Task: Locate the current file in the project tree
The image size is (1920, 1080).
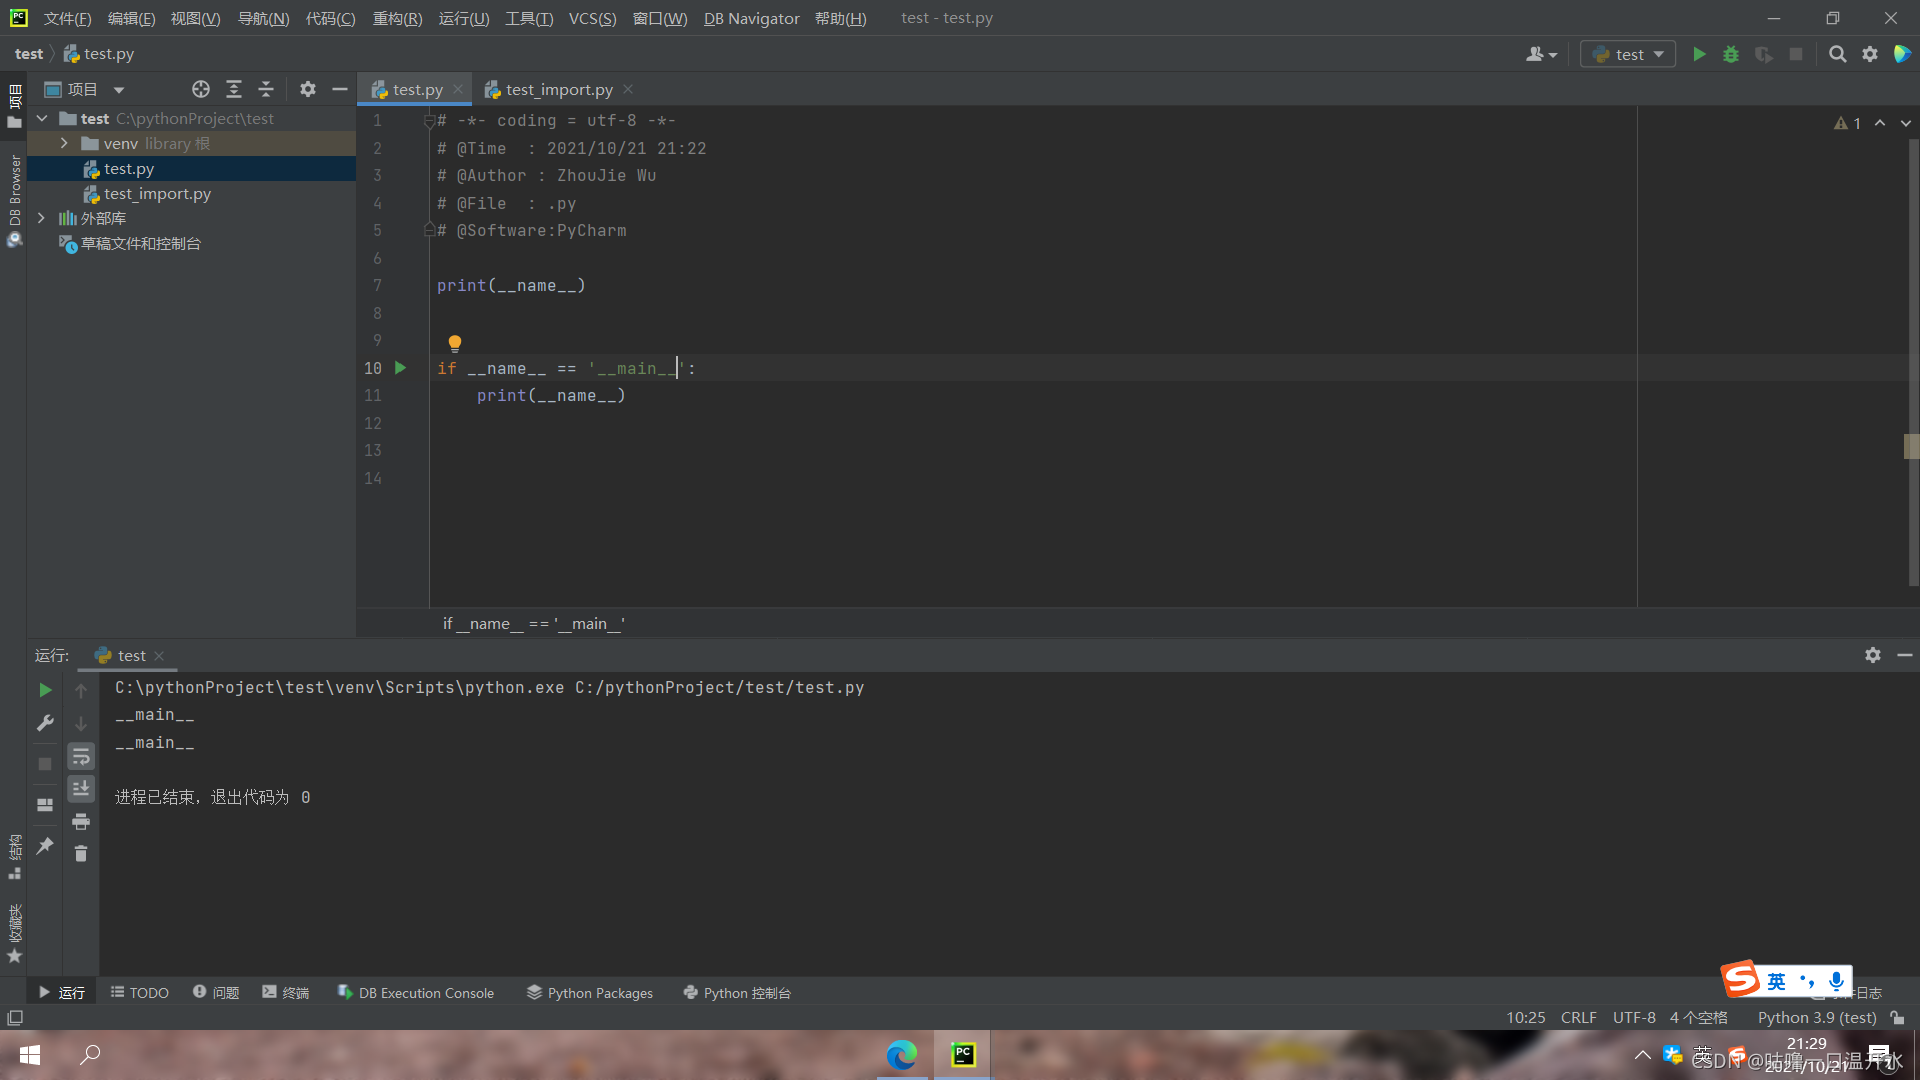Action: (x=201, y=89)
